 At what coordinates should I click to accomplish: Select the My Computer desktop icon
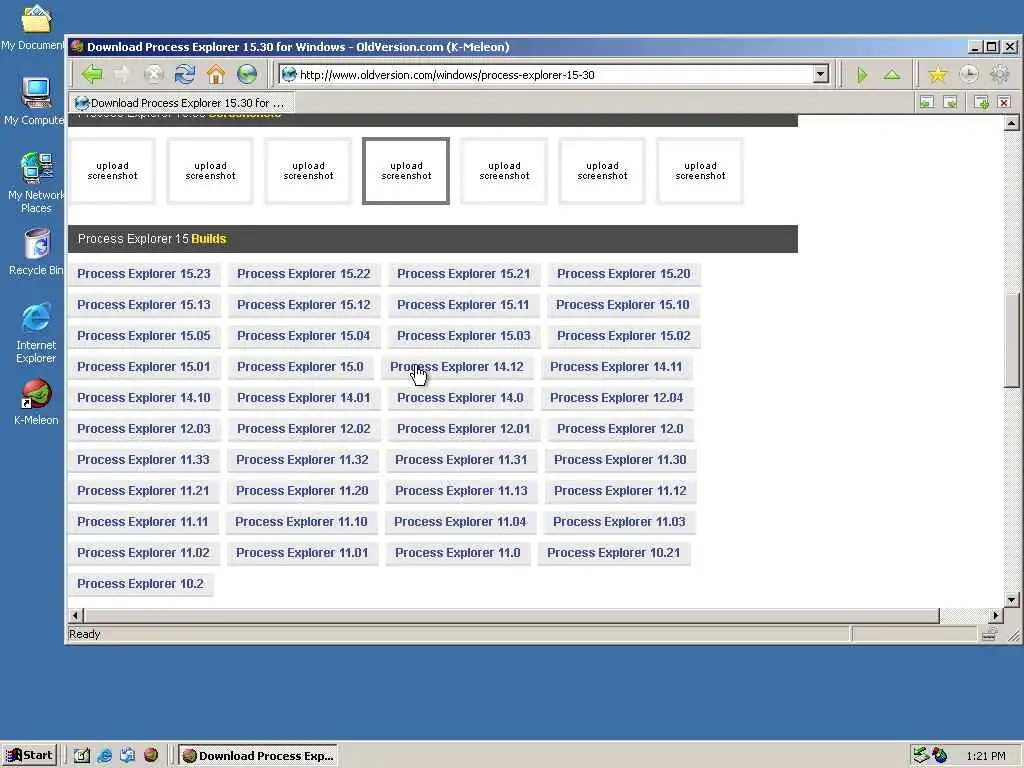(x=36, y=101)
